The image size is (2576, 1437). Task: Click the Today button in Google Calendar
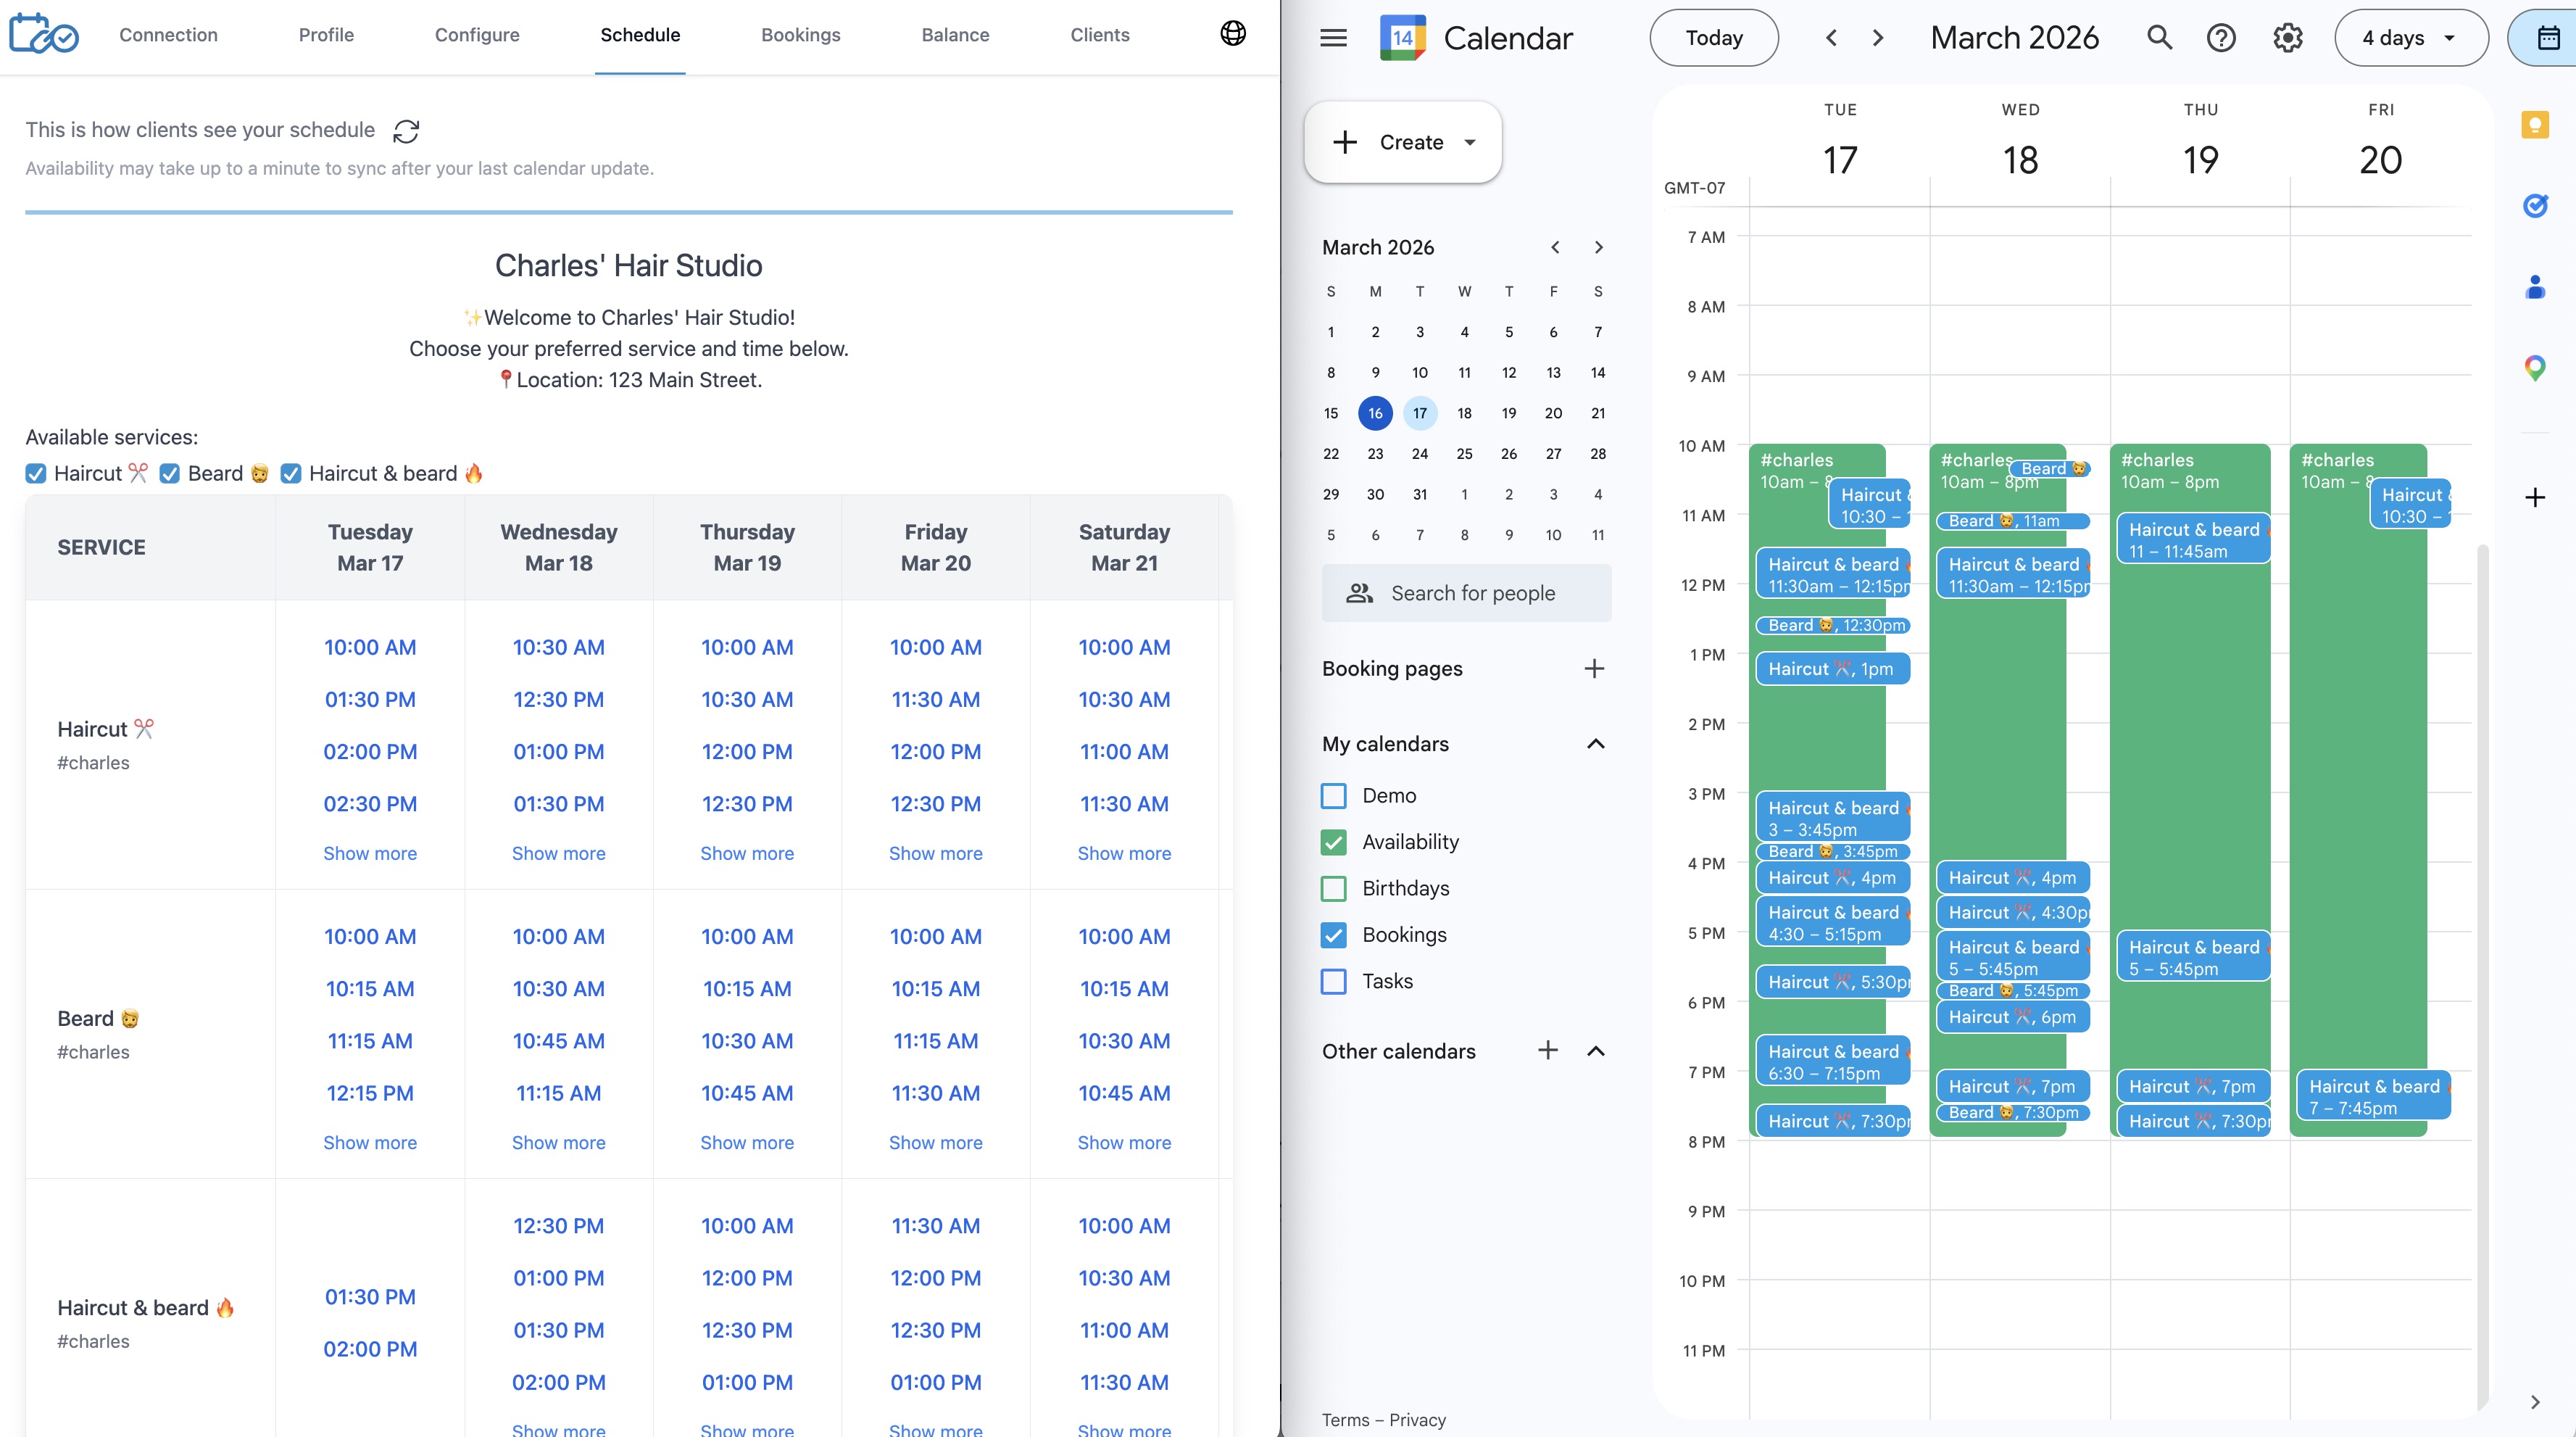click(x=1713, y=37)
